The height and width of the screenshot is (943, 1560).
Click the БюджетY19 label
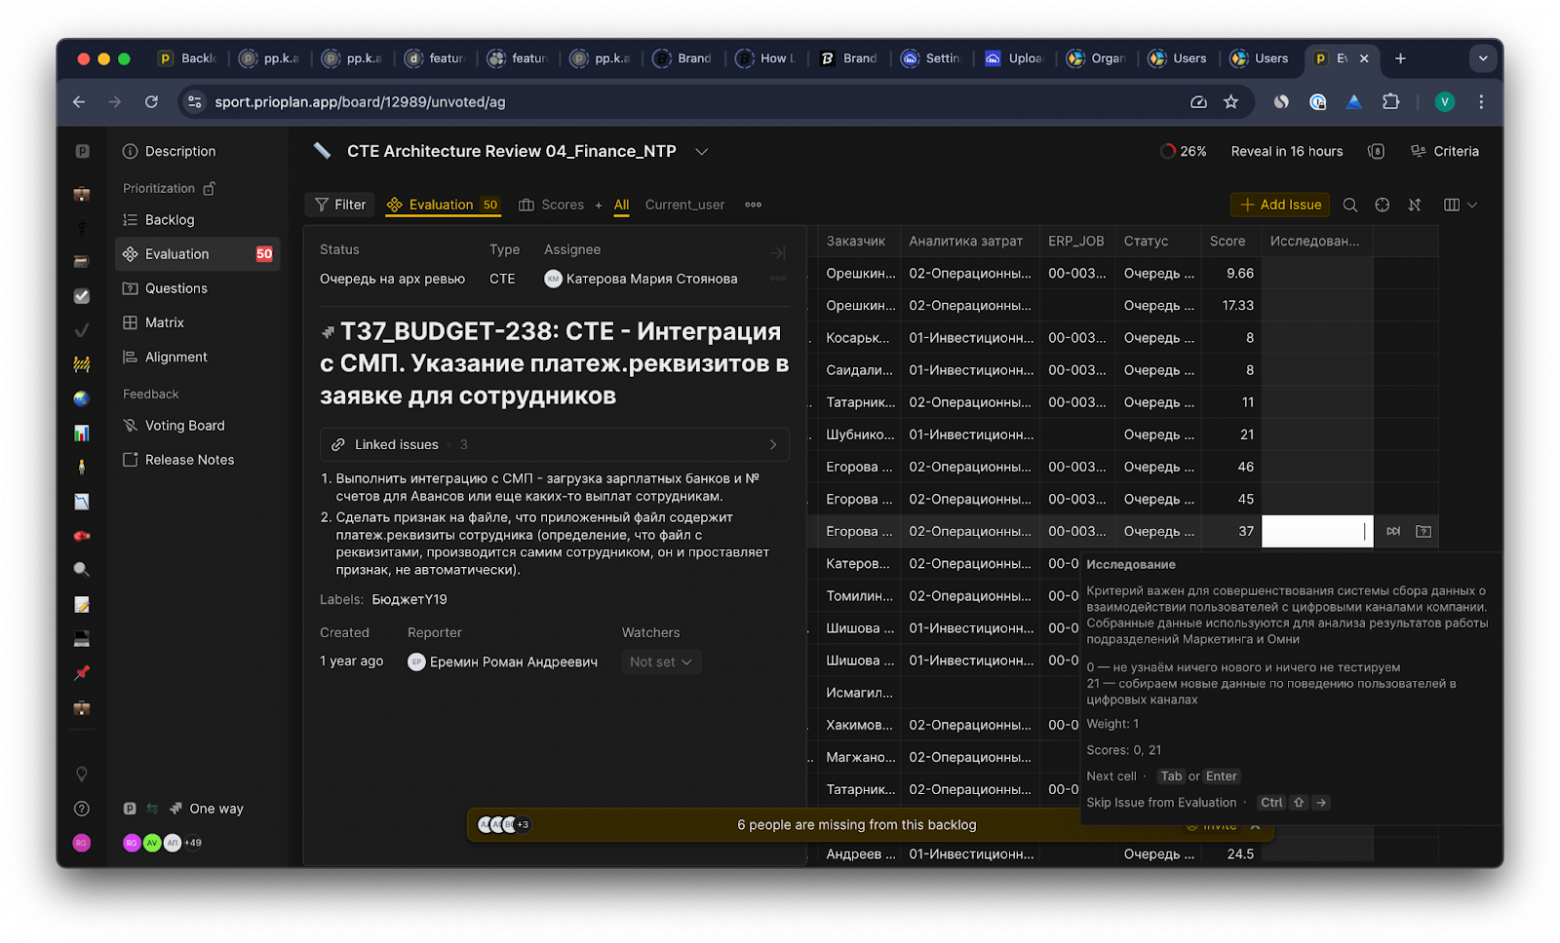pos(409,599)
